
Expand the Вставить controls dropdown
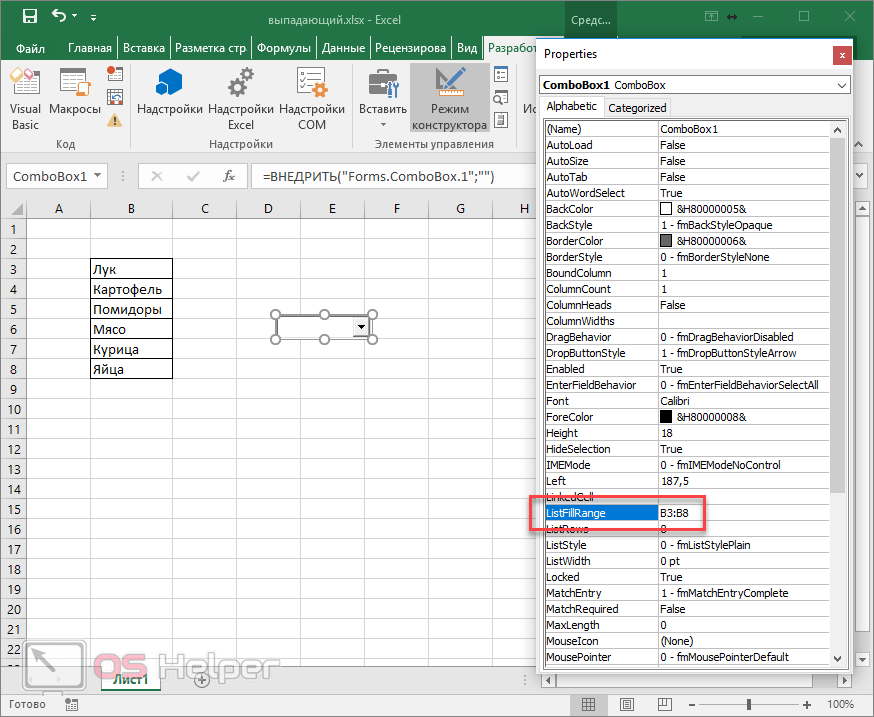click(x=383, y=124)
